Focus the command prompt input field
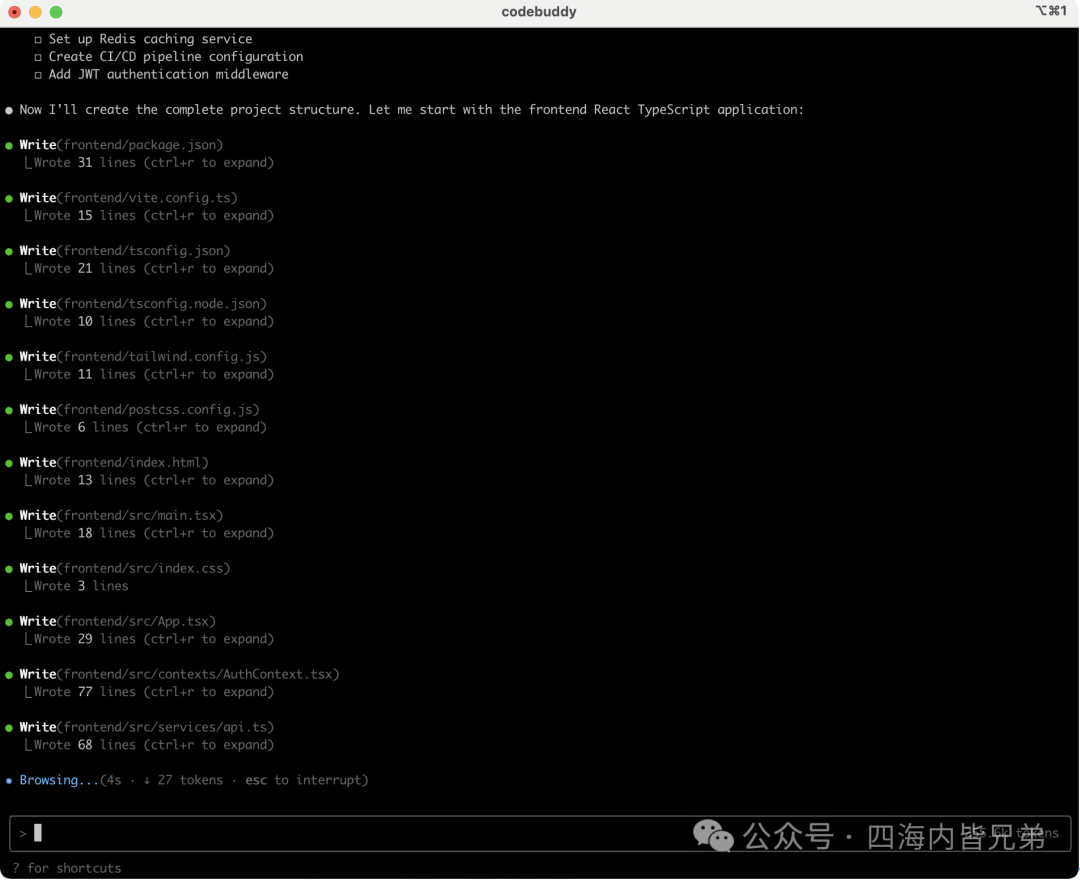The height and width of the screenshot is (880, 1080). pos(540,833)
